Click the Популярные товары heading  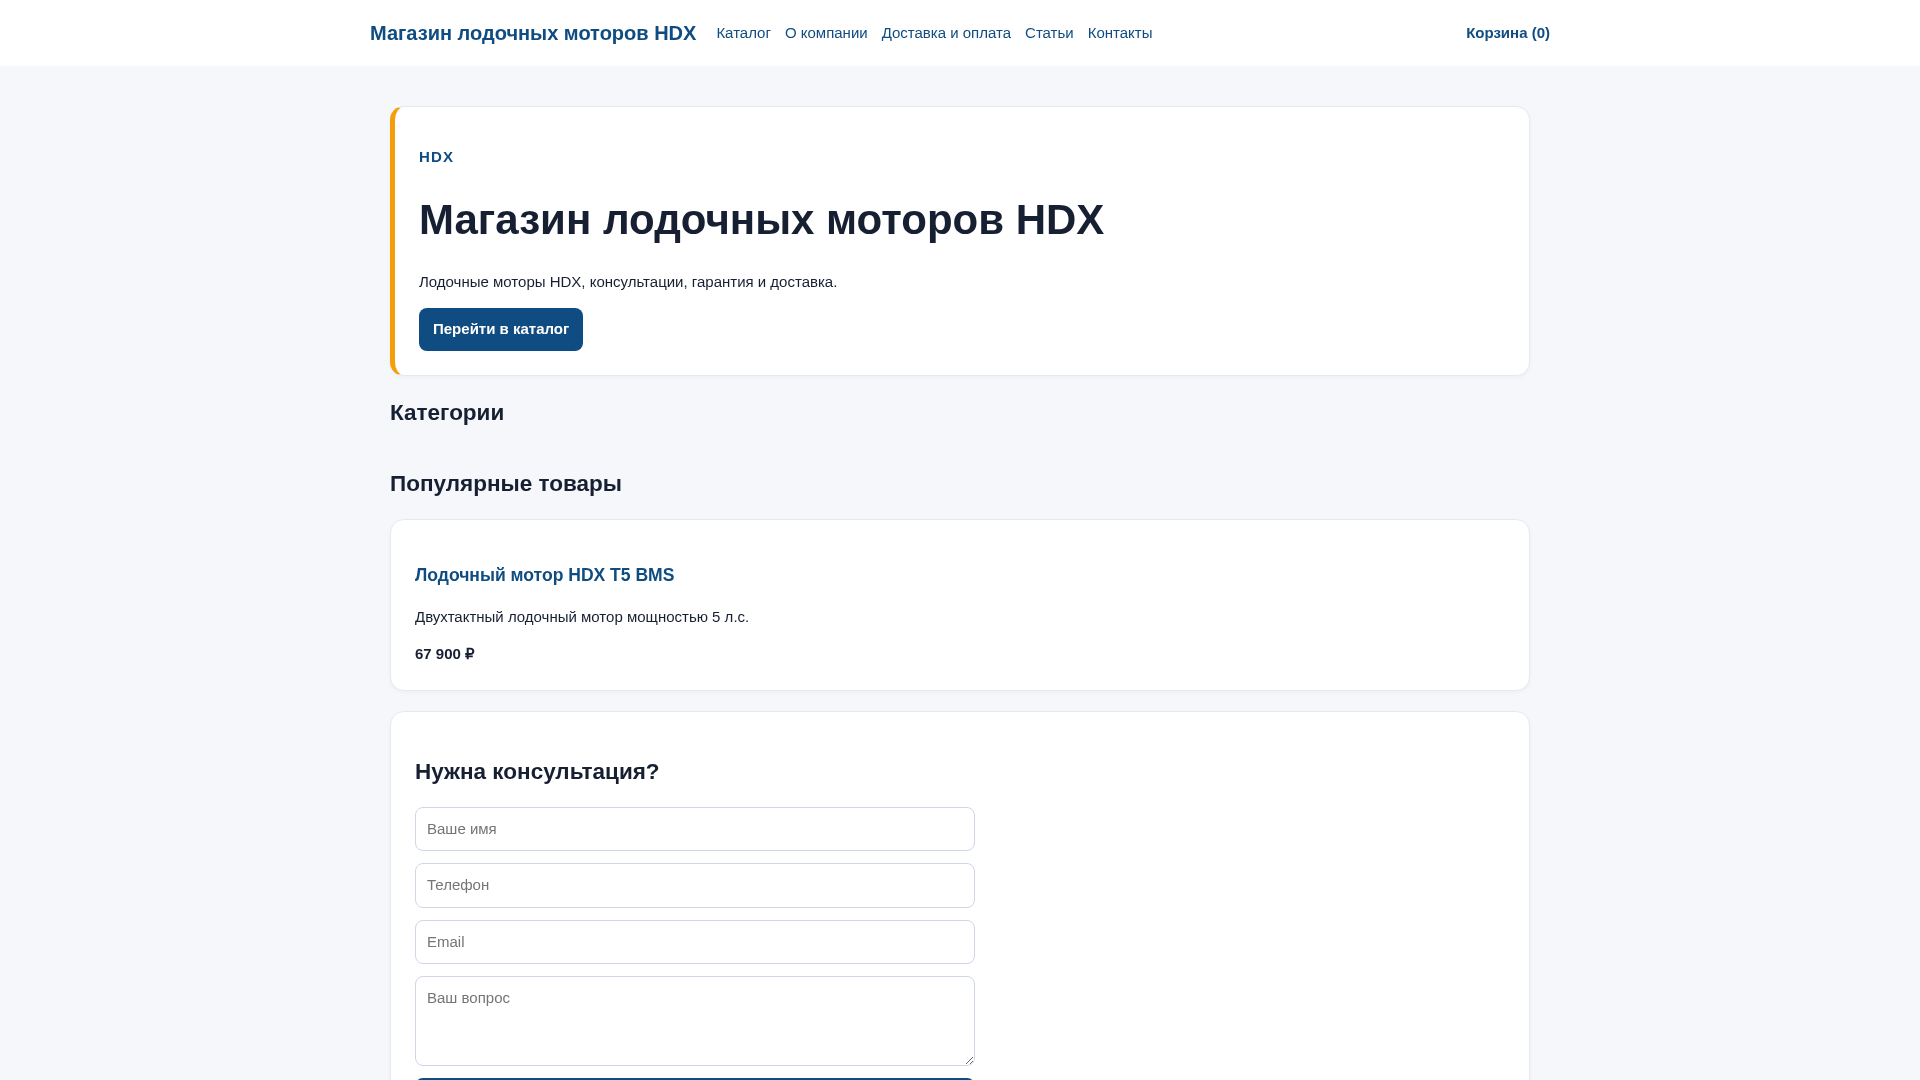(x=506, y=484)
